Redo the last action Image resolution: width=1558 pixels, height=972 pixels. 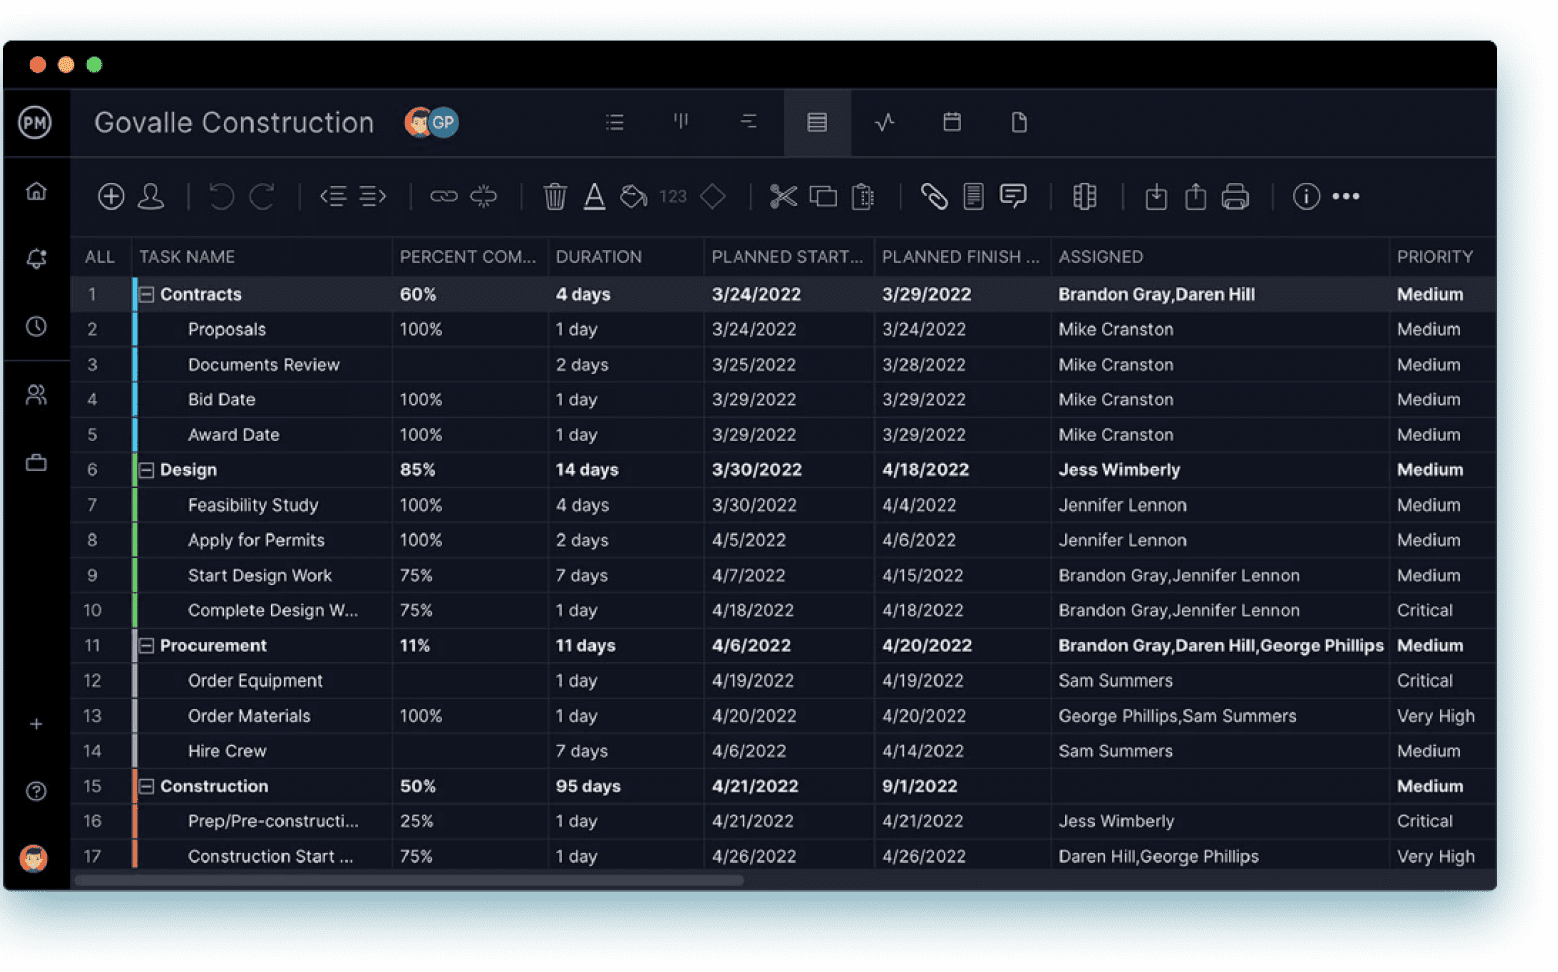click(x=262, y=196)
